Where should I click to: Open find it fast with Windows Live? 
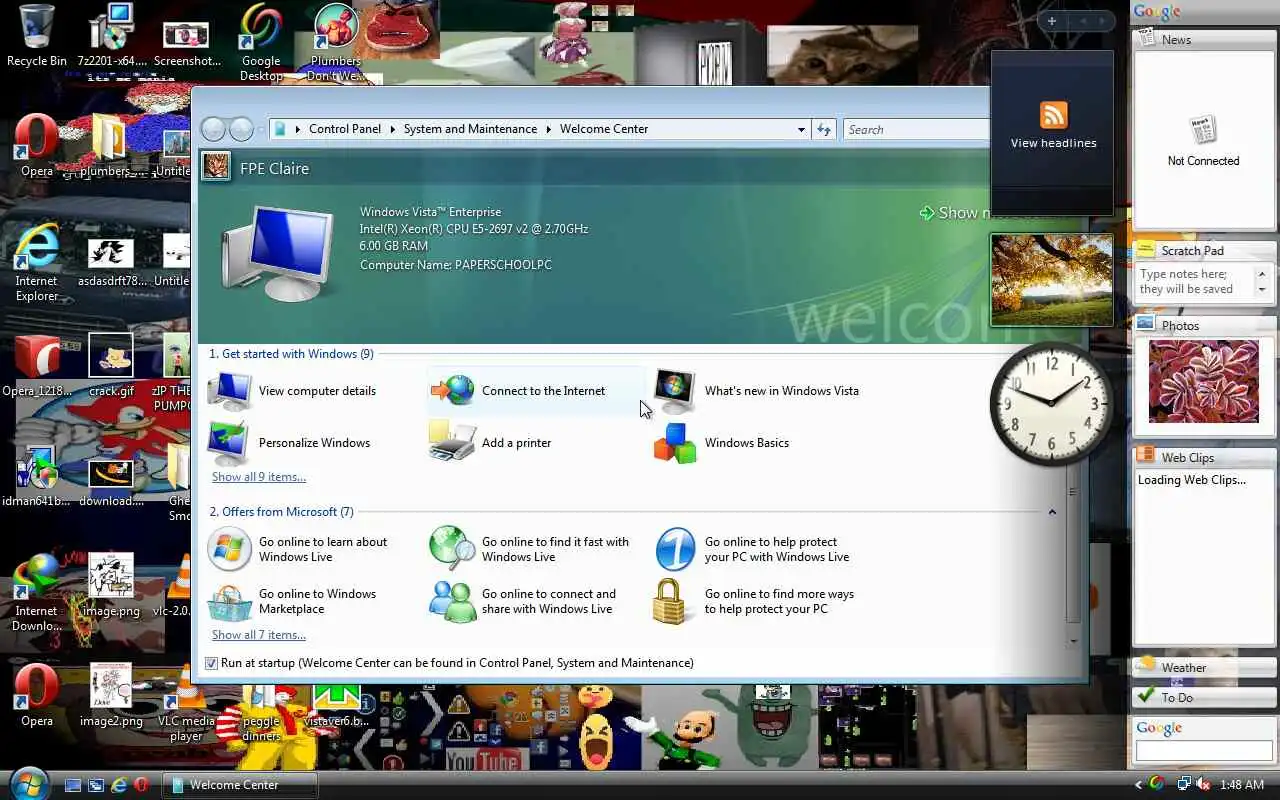pyautogui.click(x=530, y=549)
